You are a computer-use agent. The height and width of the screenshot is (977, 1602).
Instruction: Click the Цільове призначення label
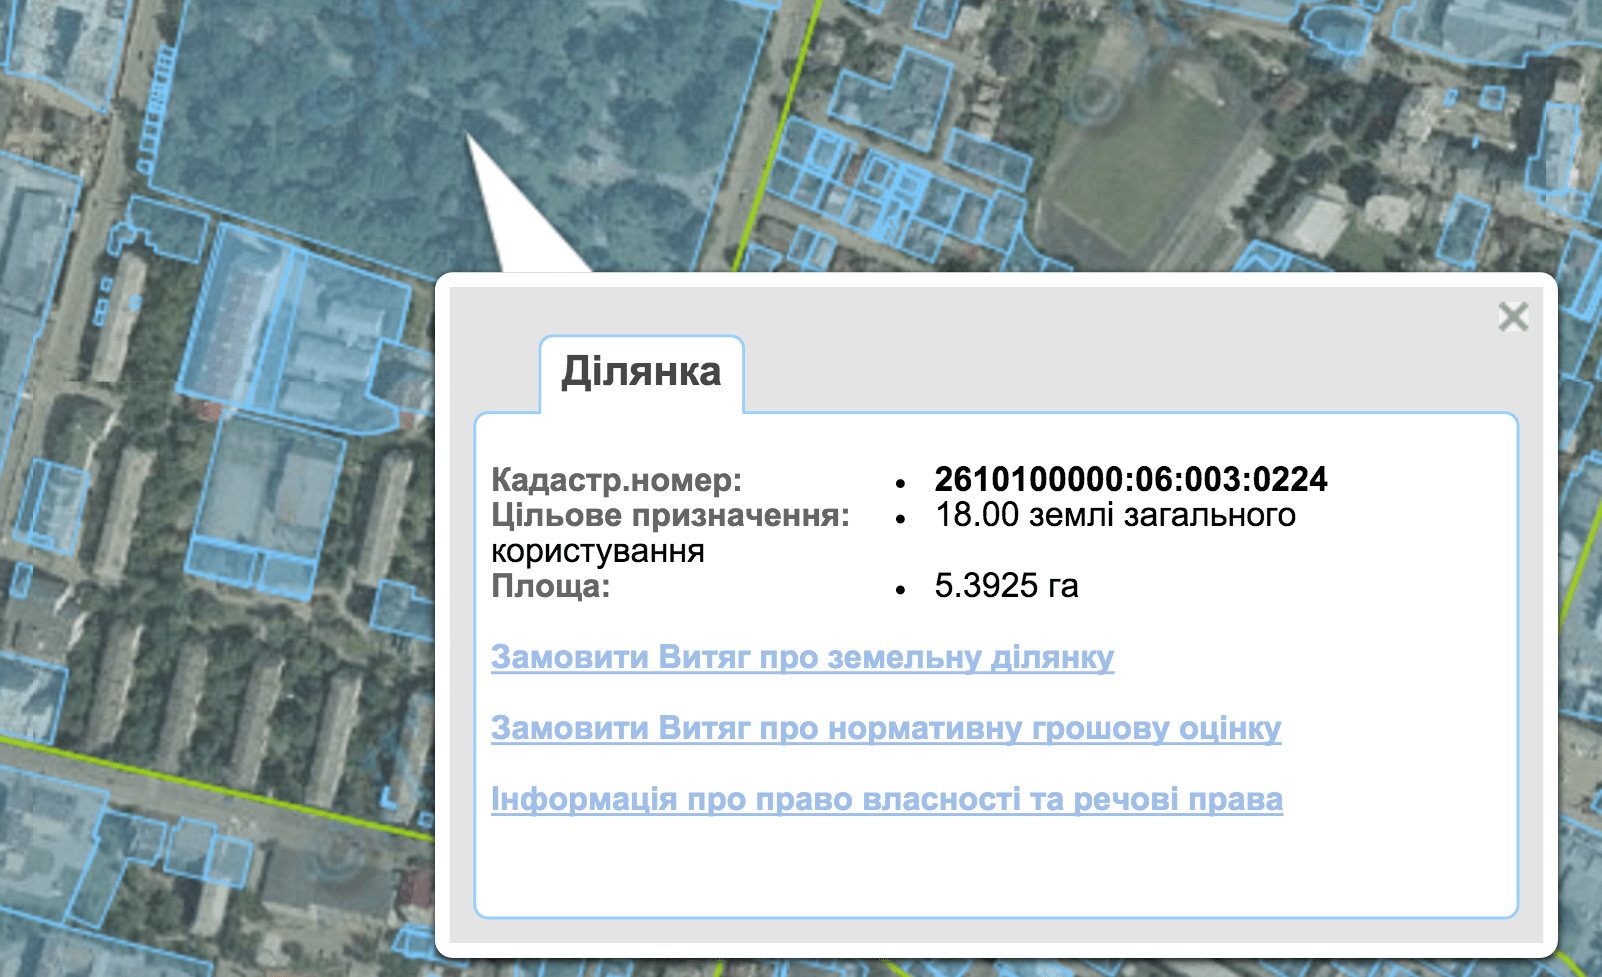click(x=670, y=516)
